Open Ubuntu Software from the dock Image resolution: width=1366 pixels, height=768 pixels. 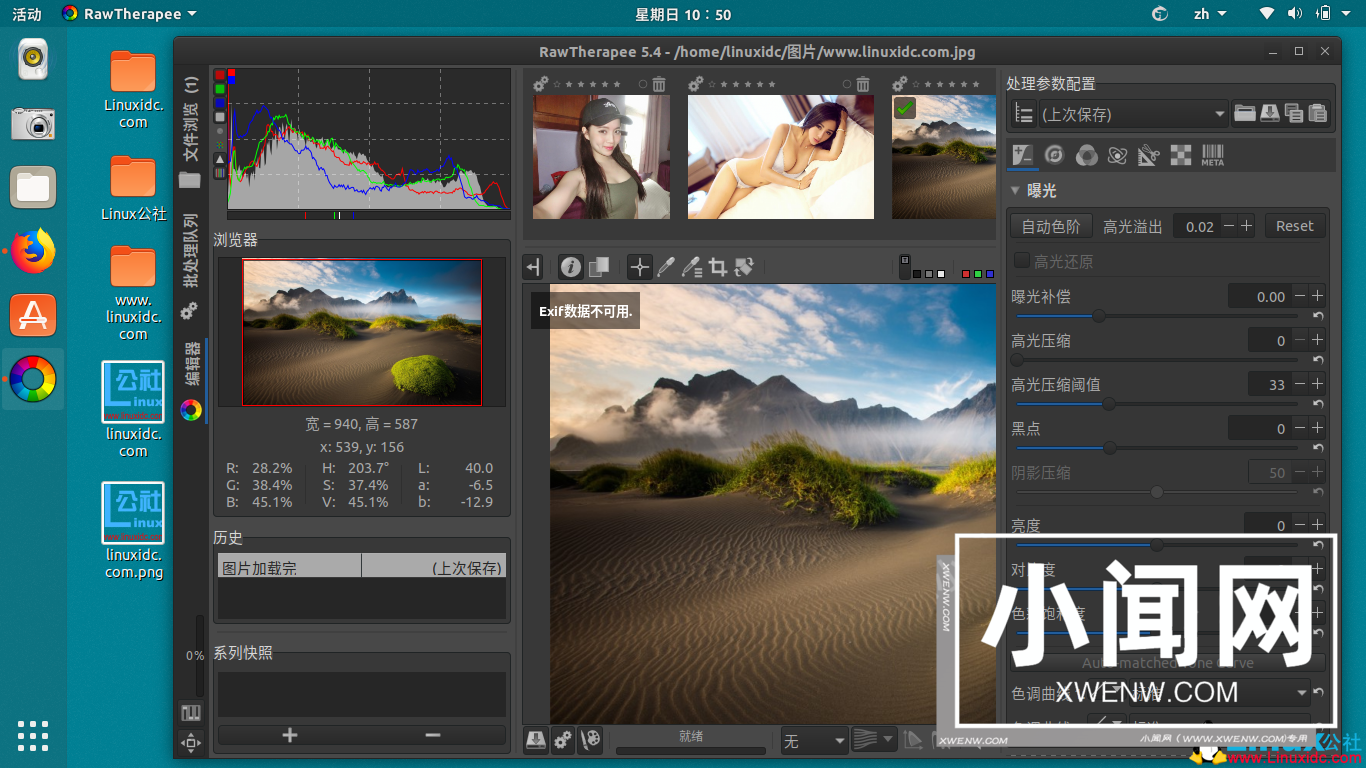coord(33,315)
